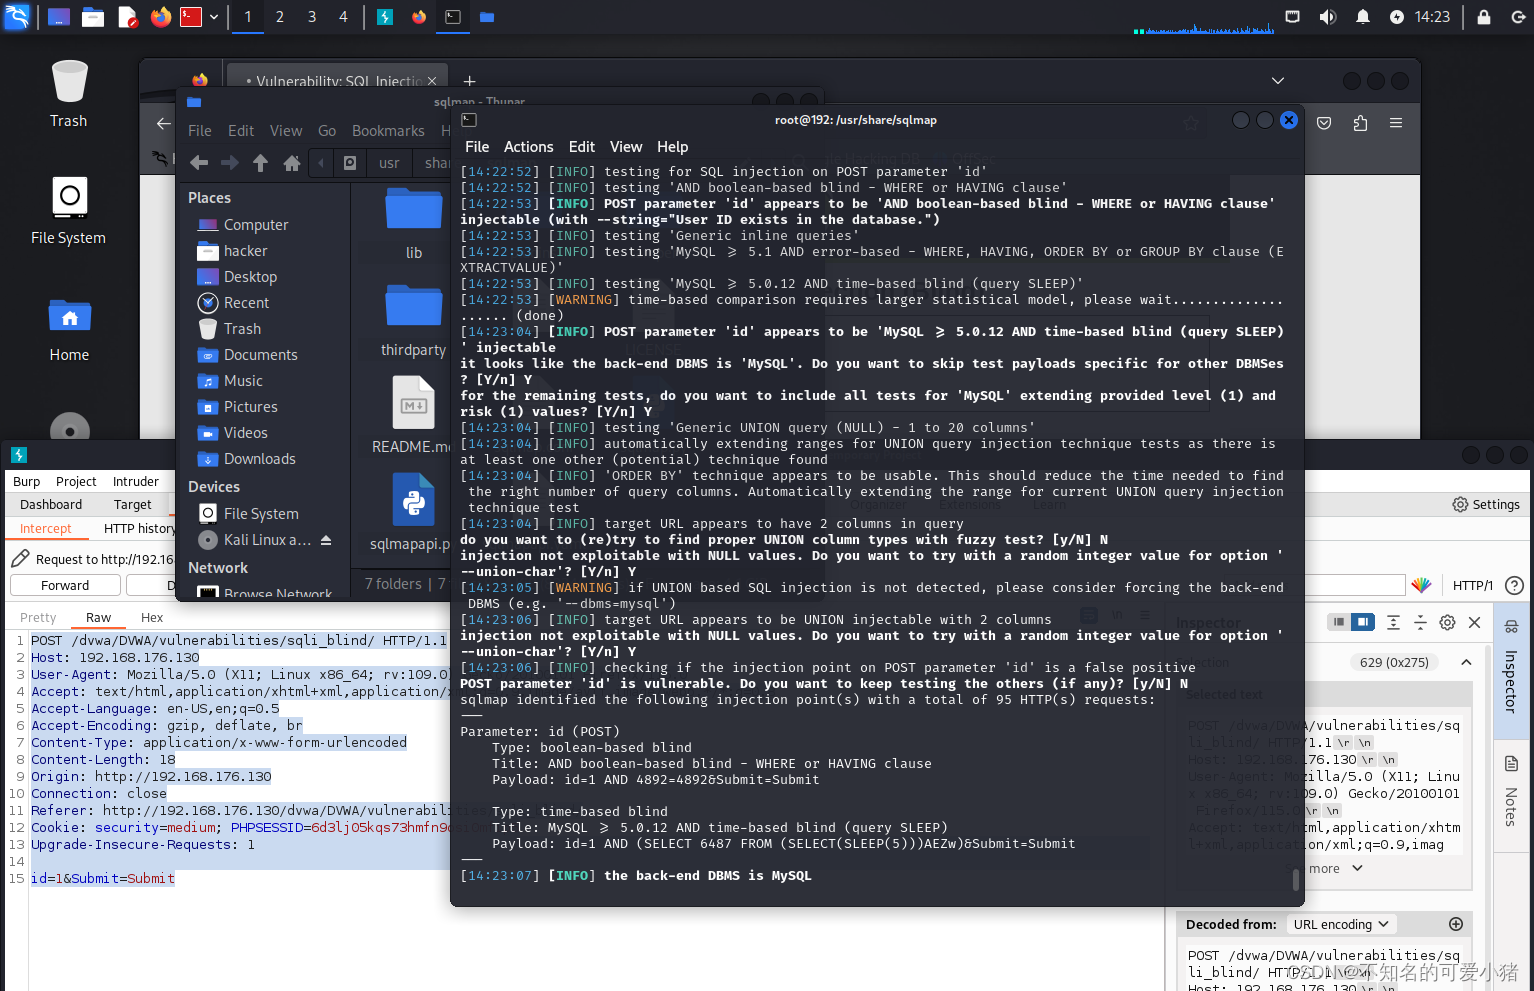The height and width of the screenshot is (991, 1534).
Task: Eject the Kali Linux device in Thunar
Action: coord(325,540)
